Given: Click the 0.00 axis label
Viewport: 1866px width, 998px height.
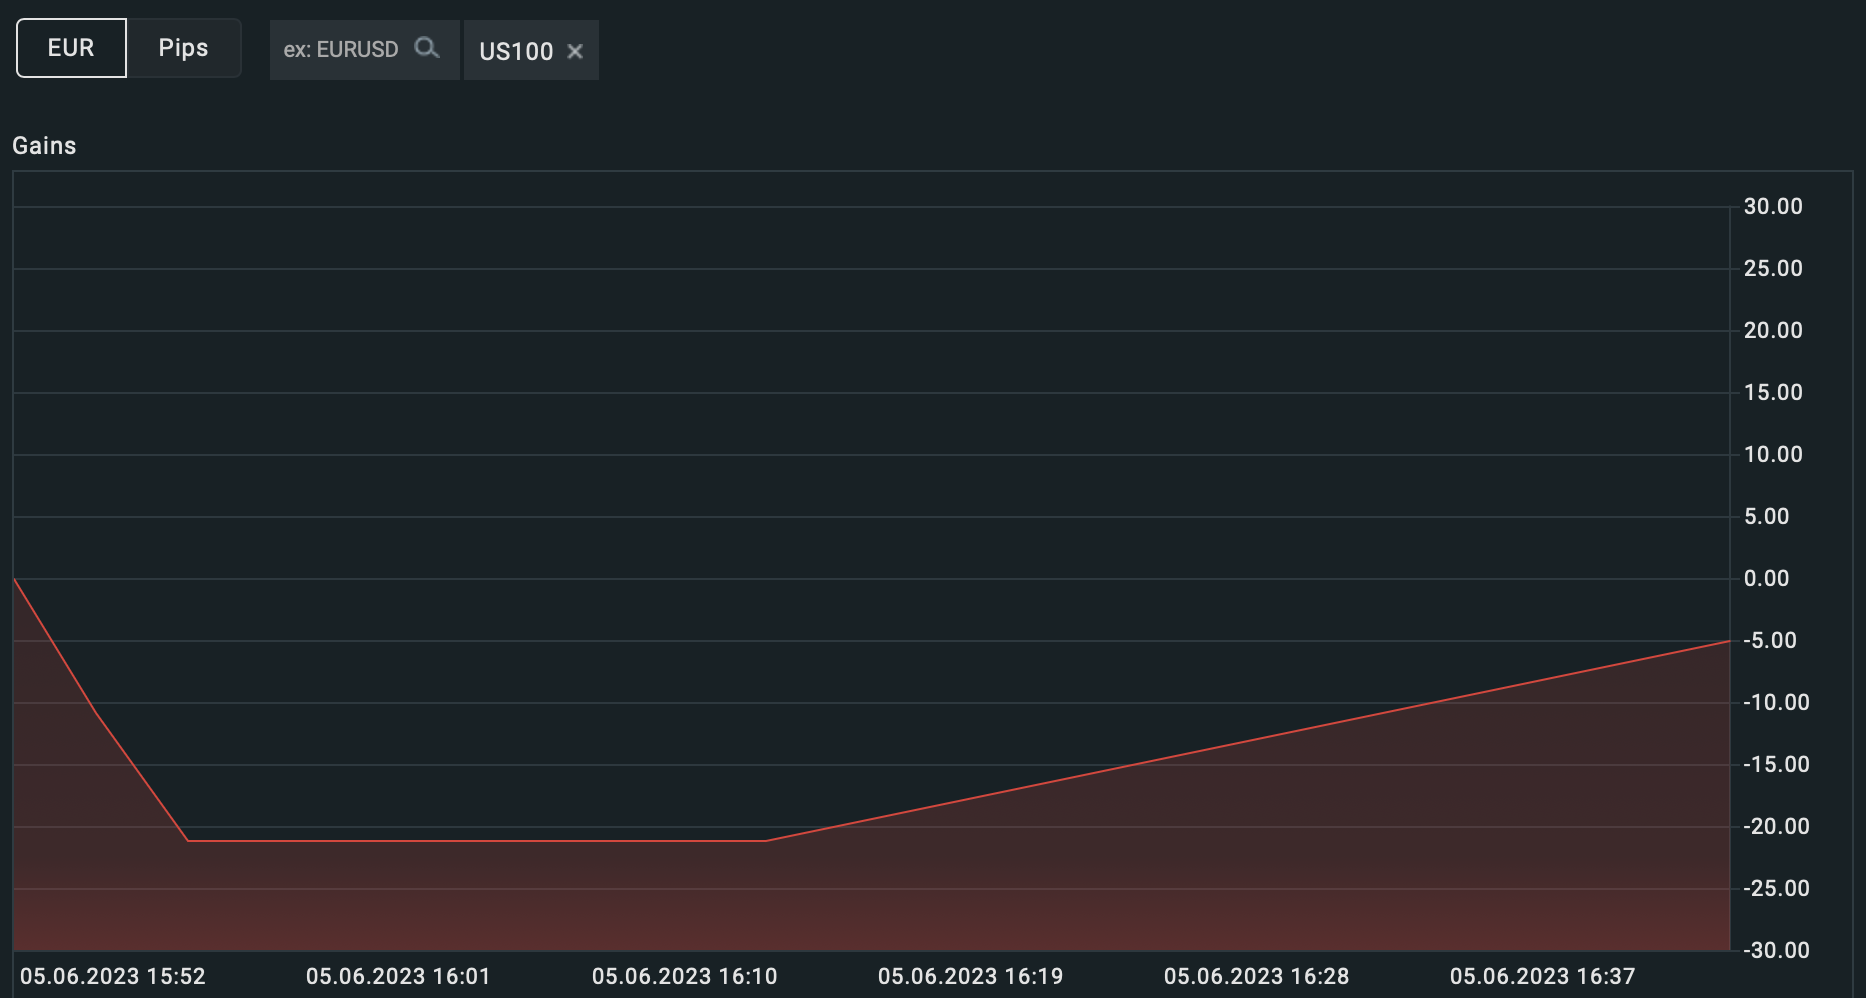Looking at the screenshot, I should point(1767,579).
